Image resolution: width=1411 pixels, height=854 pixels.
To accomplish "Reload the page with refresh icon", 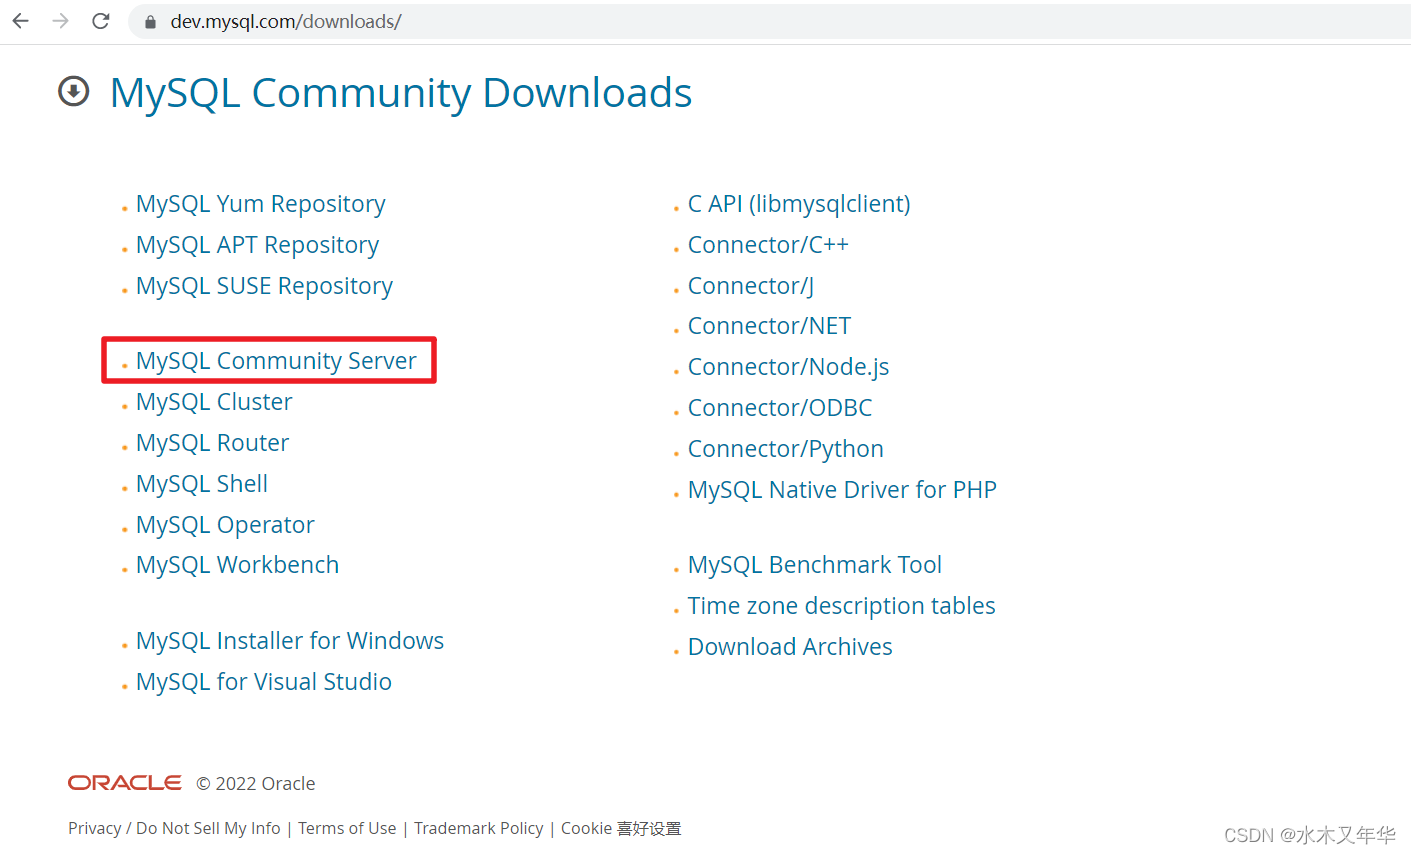I will 100,21.
